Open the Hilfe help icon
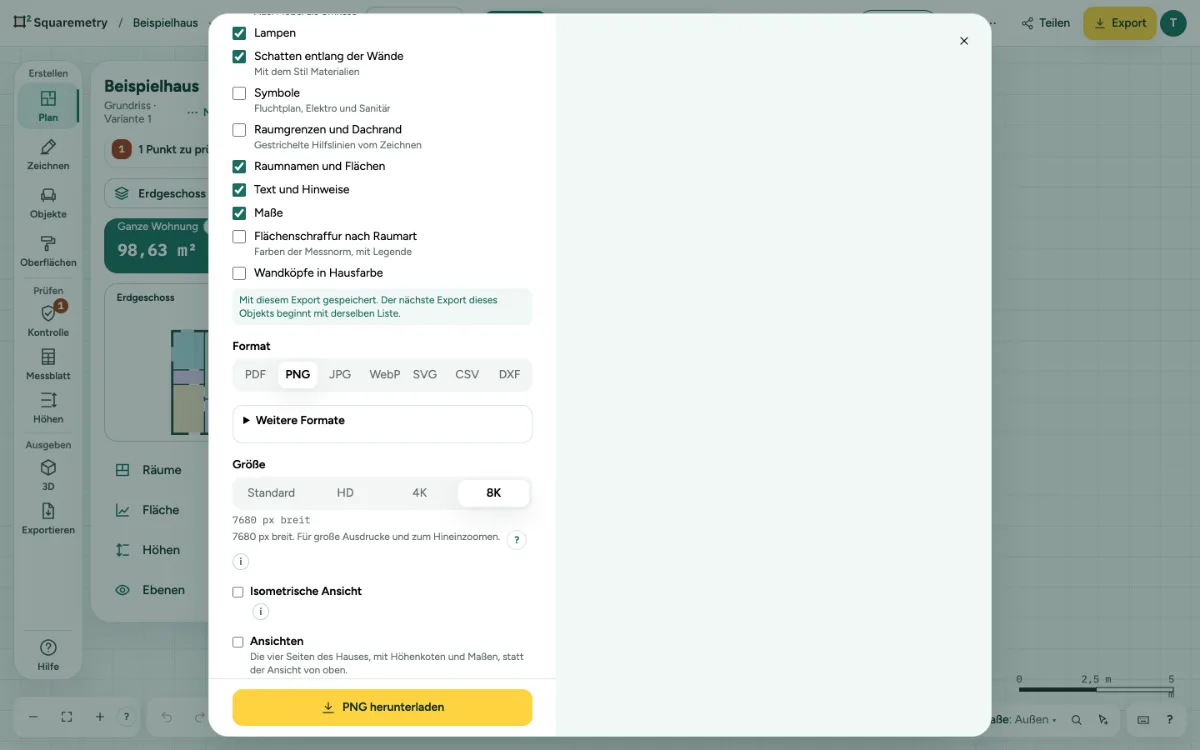The height and width of the screenshot is (750, 1200). coord(48,655)
